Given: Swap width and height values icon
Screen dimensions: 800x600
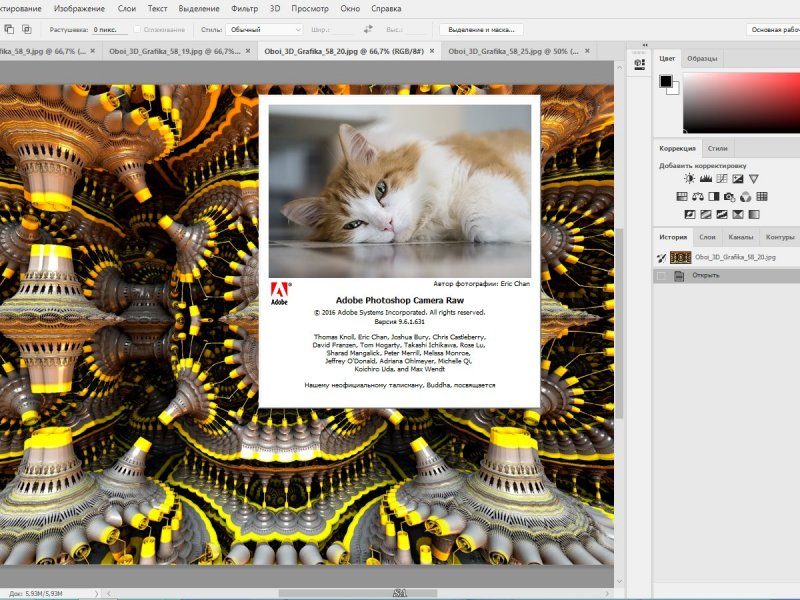Looking at the screenshot, I should tap(368, 30).
